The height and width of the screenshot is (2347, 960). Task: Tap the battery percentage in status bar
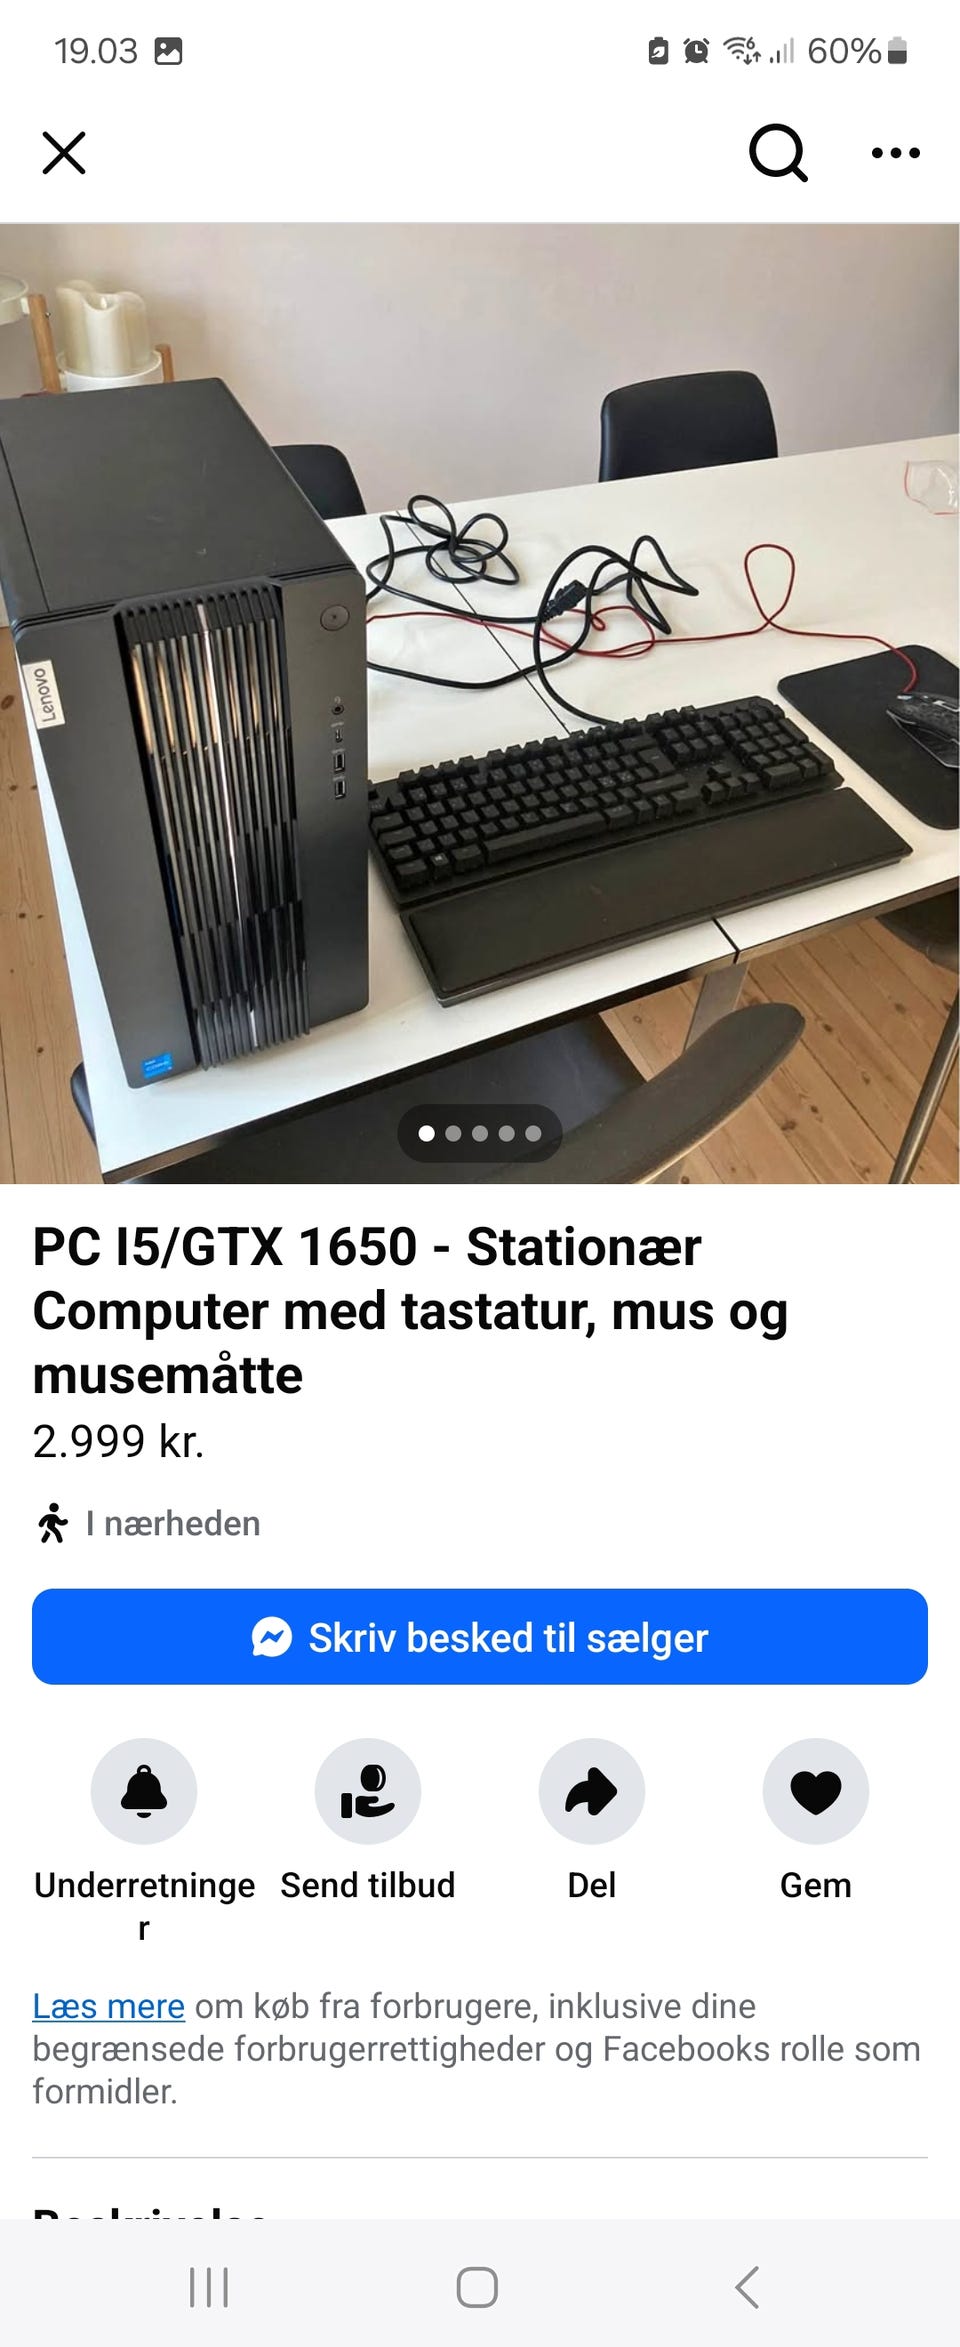point(844,50)
